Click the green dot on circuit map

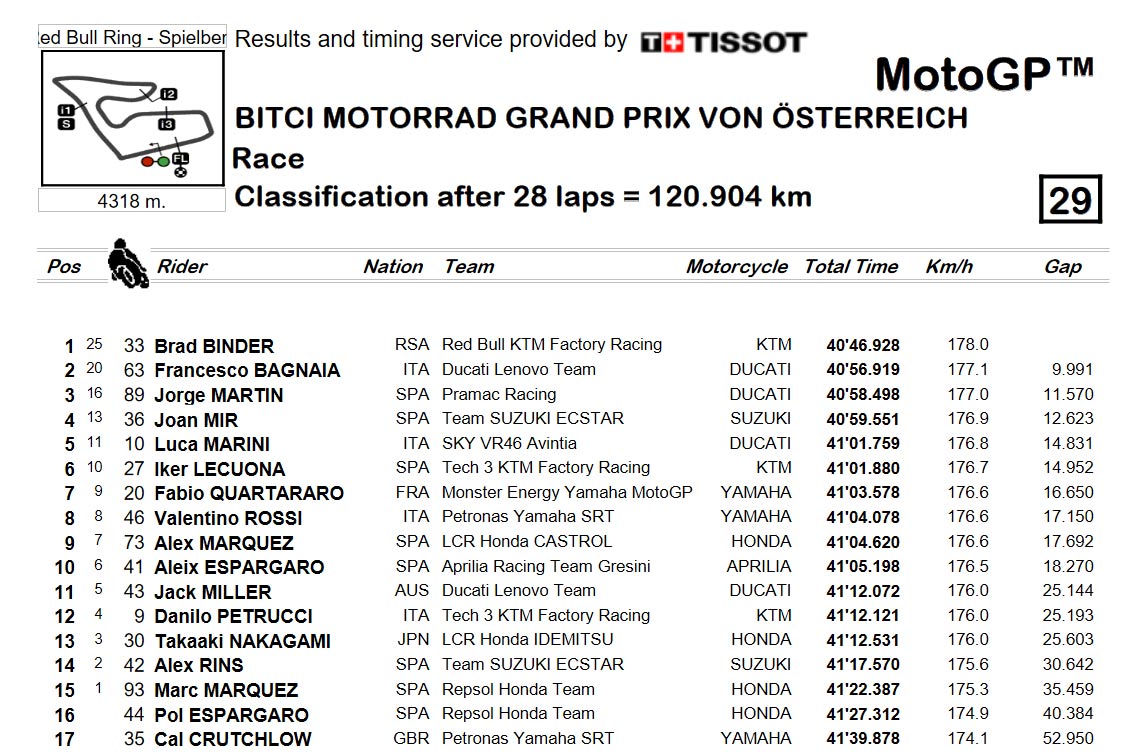pyautogui.click(x=163, y=162)
